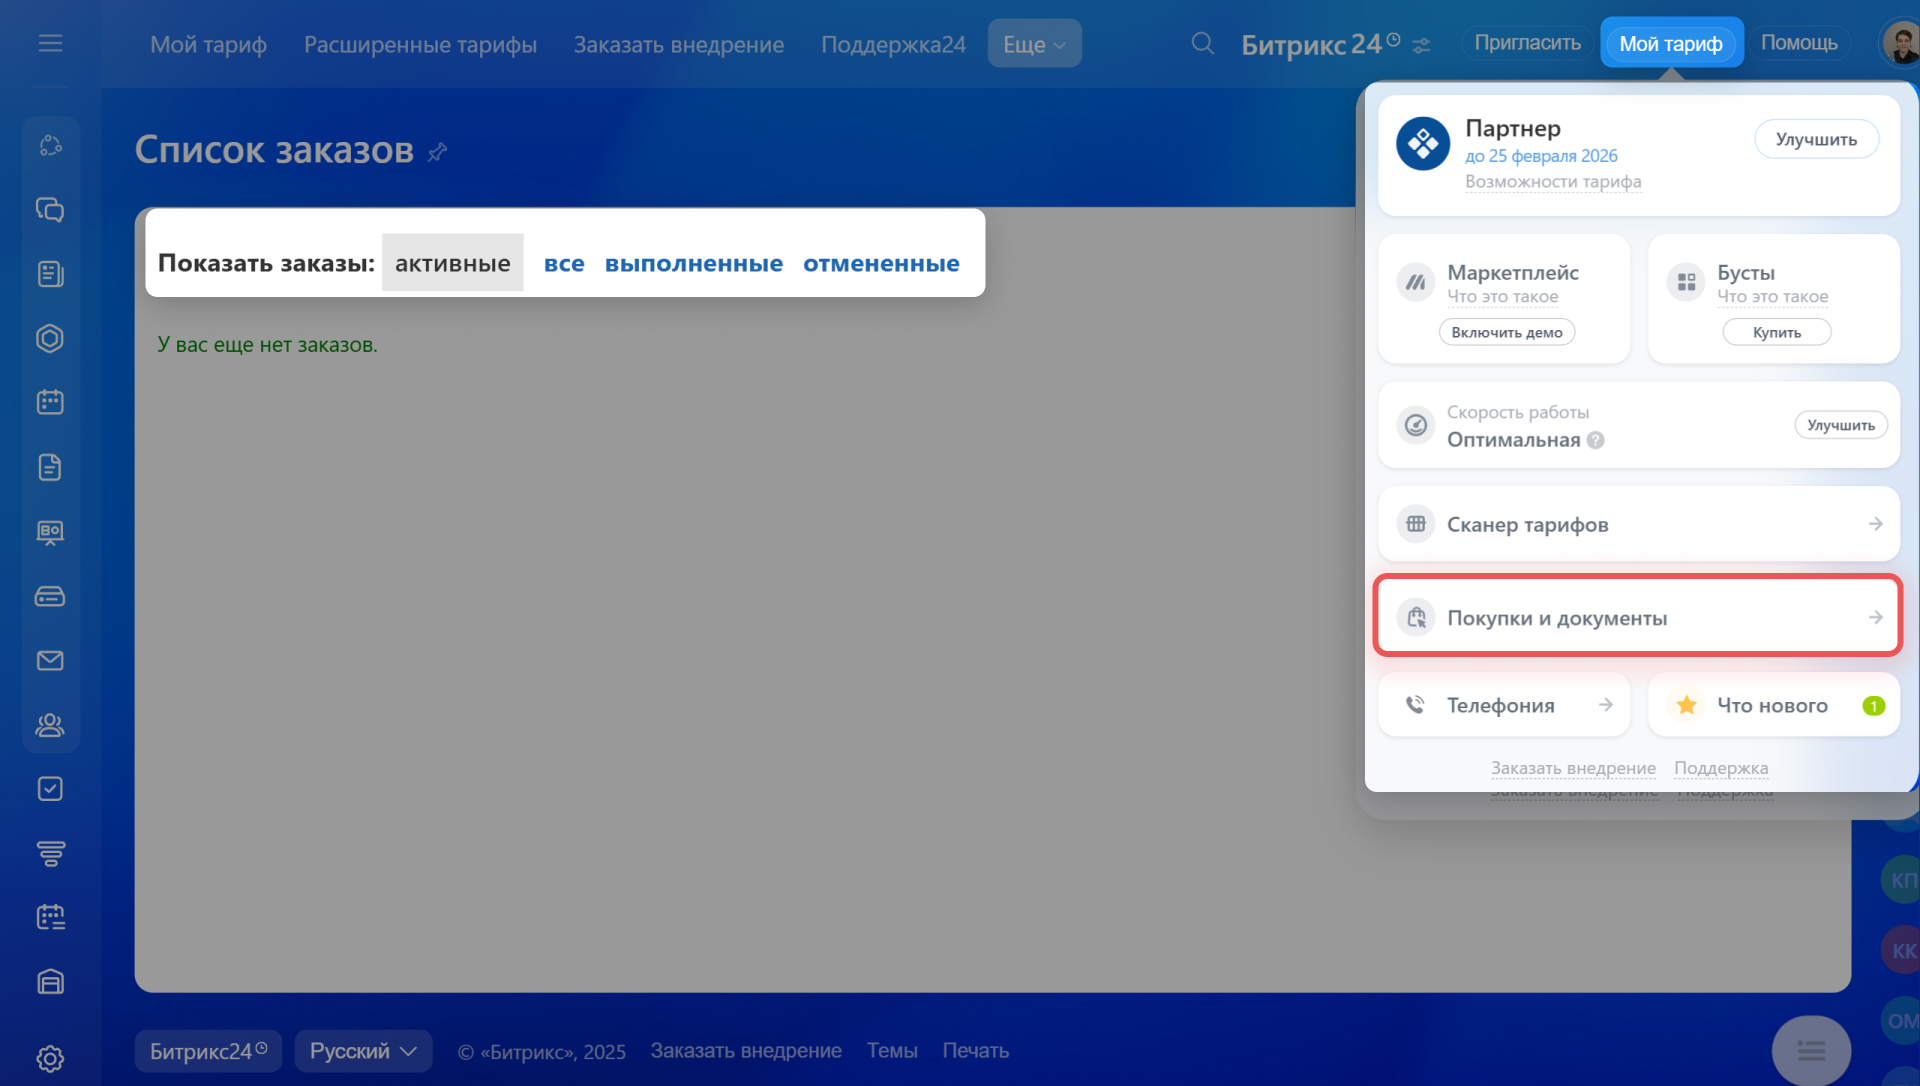
Task: Click the blue Мой тариф button
Action: [1671, 43]
